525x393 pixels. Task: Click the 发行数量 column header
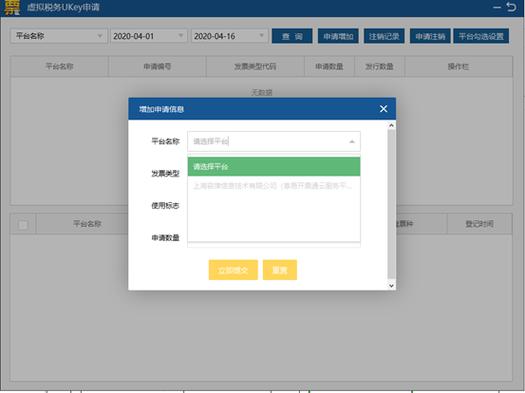click(379, 67)
